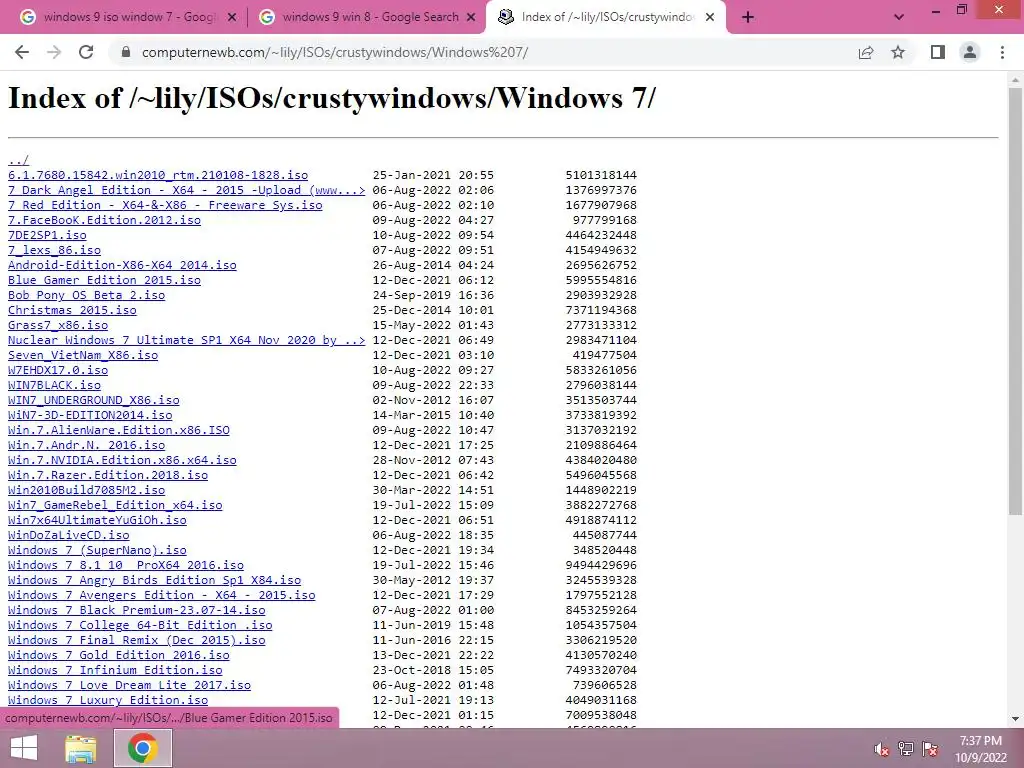Click 'Windows 7 (SuperNano).iso' link
This screenshot has width=1024, height=768.
point(97,551)
